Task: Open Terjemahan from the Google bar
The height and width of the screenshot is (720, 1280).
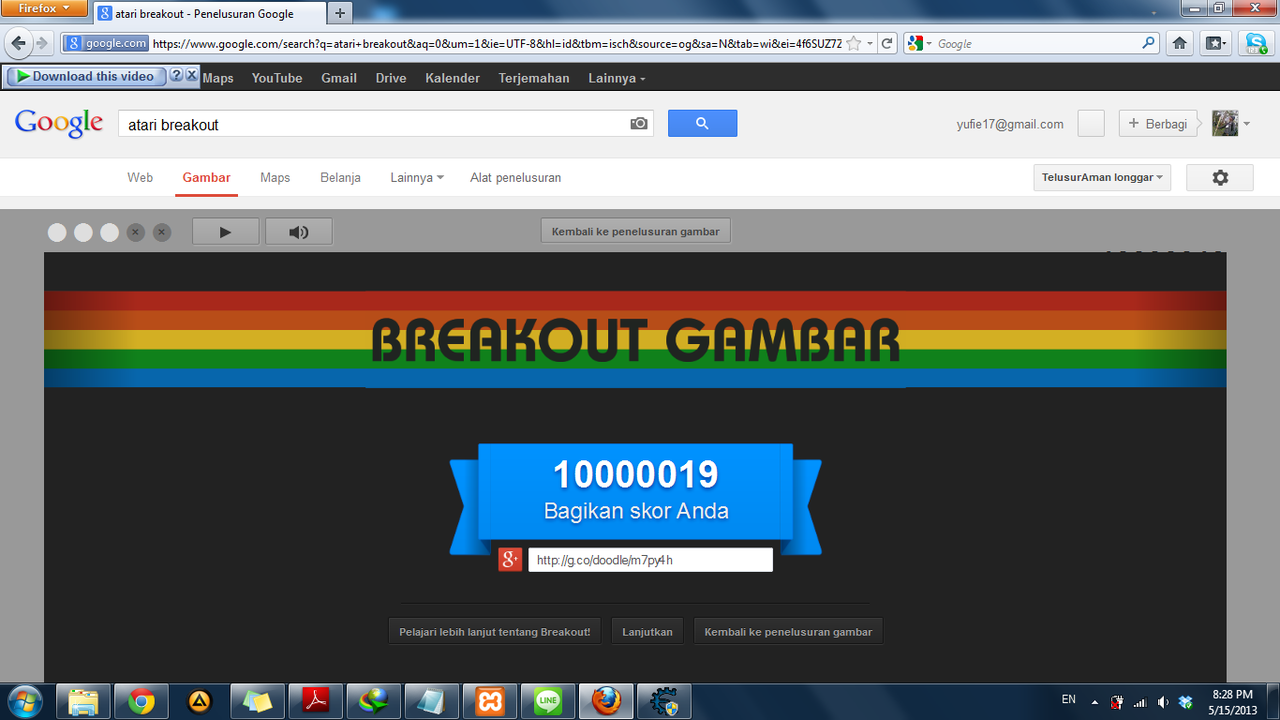Action: [x=534, y=78]
